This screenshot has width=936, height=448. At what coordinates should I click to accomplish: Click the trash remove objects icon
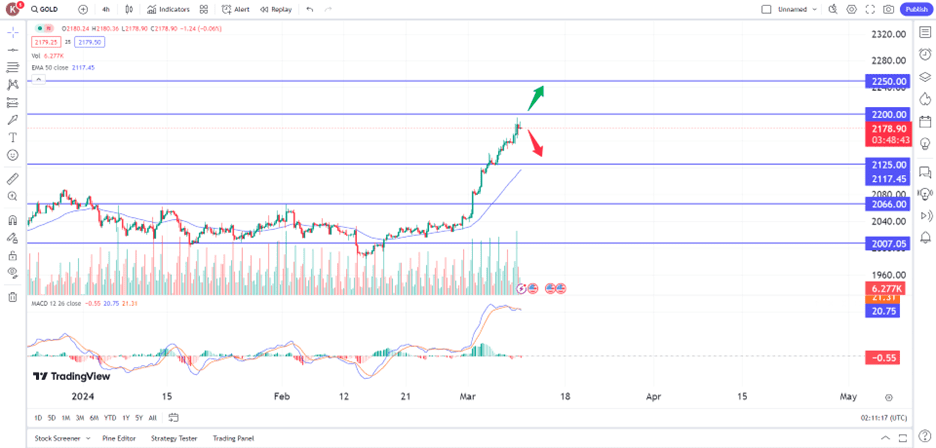13,297
